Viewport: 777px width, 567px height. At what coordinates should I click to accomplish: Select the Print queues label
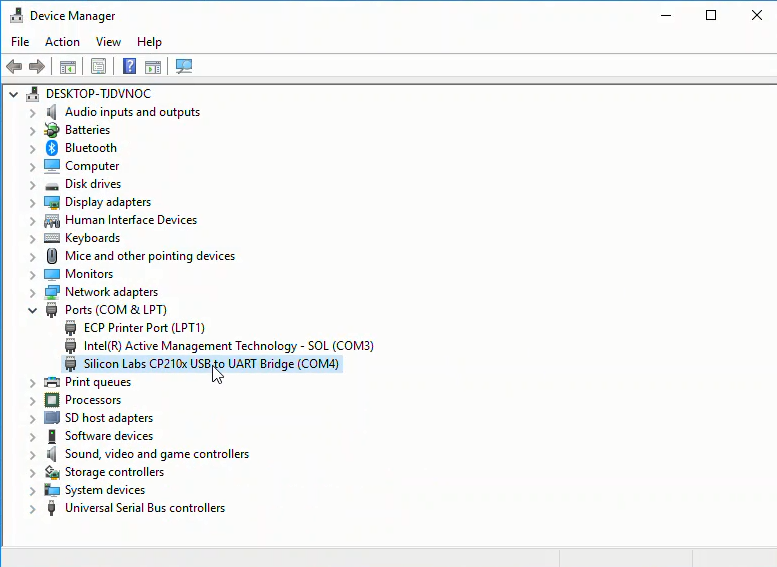(x=98, y=382)
